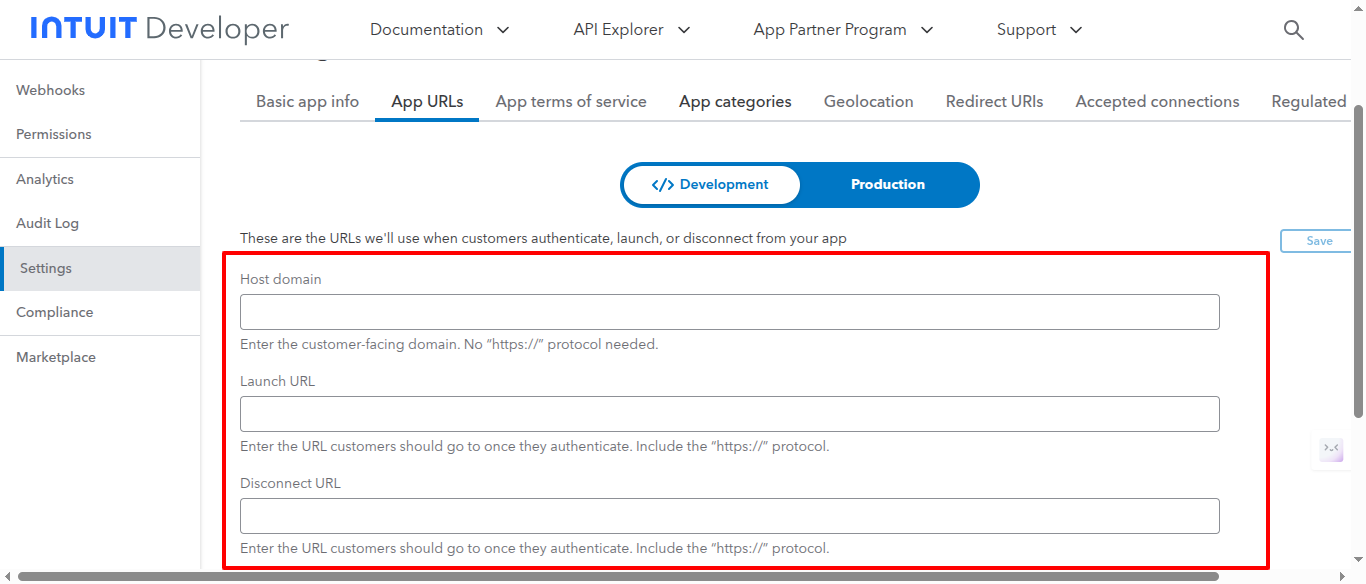Go to the Geolocation tab

point(868,102)
